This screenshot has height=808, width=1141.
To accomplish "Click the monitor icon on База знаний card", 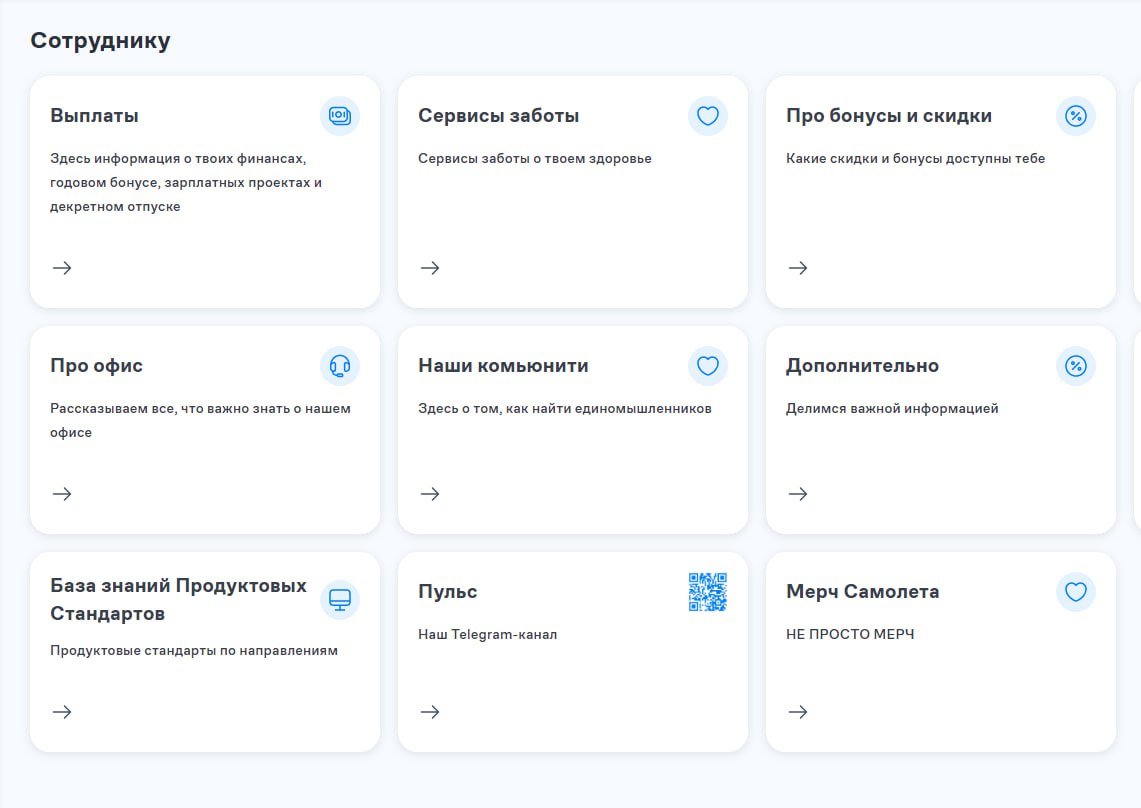I will coord(340,600).
